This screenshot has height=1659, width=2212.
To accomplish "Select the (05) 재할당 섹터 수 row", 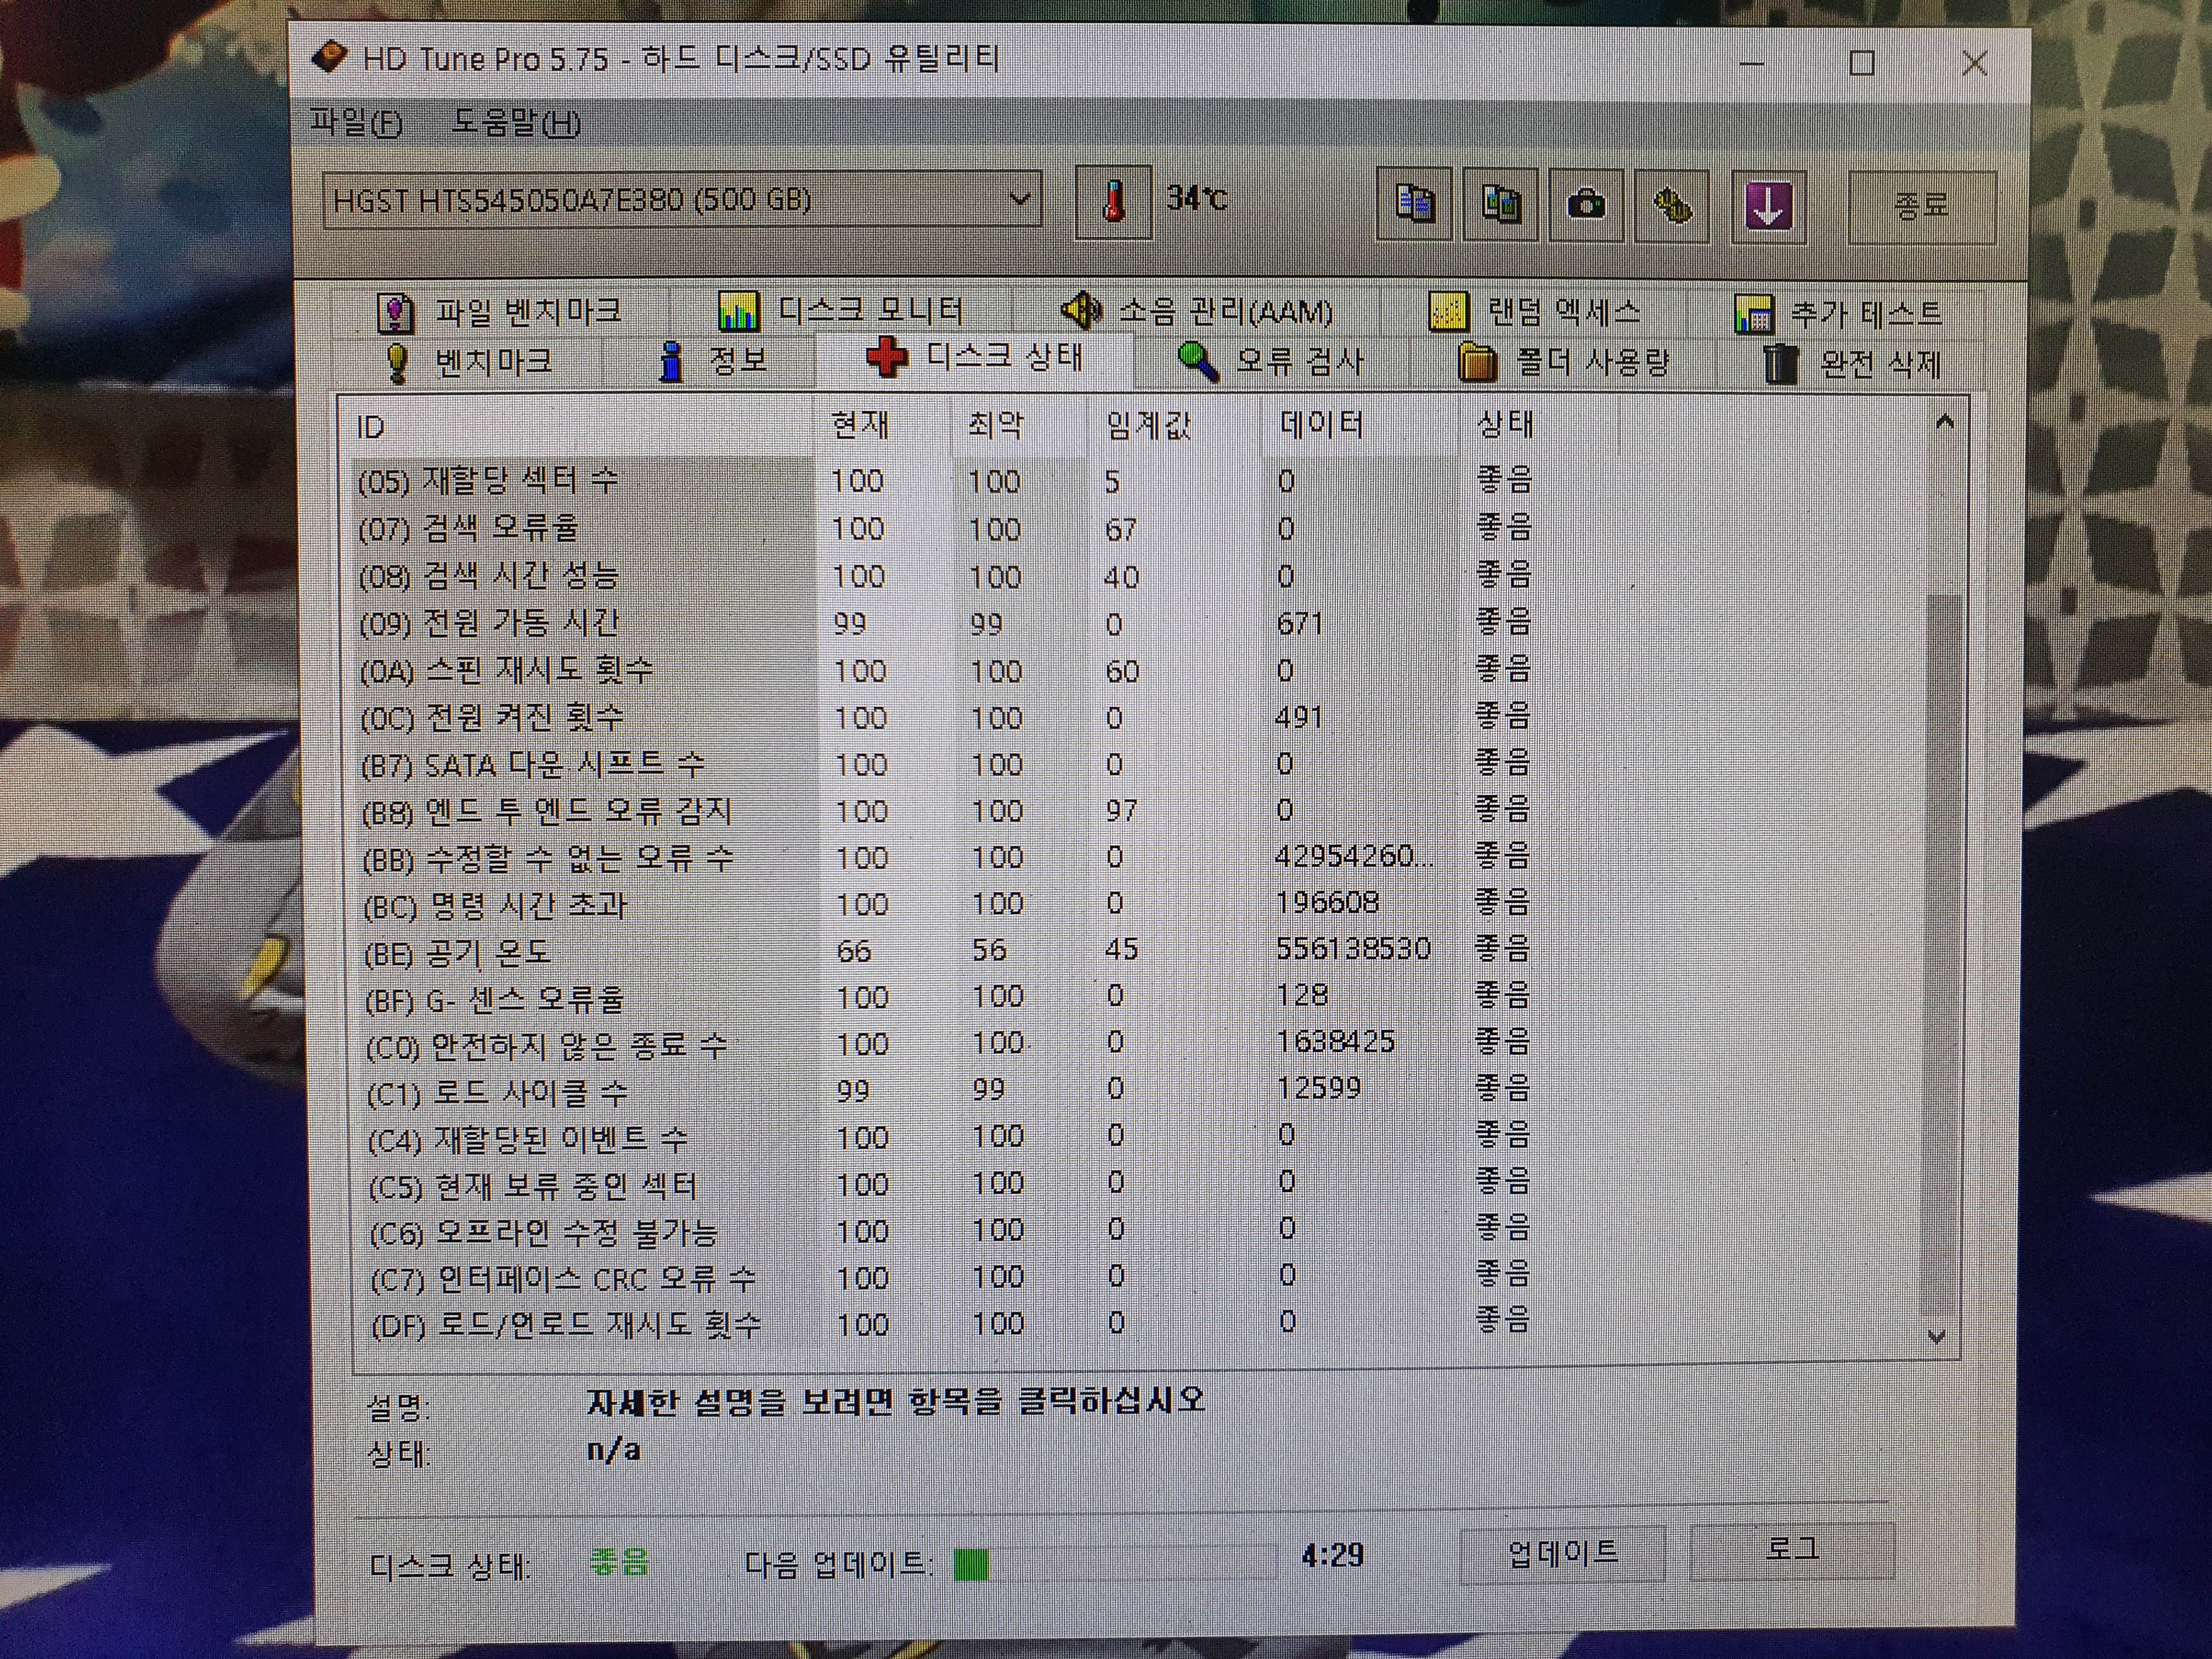I will (x=944, y=481).
